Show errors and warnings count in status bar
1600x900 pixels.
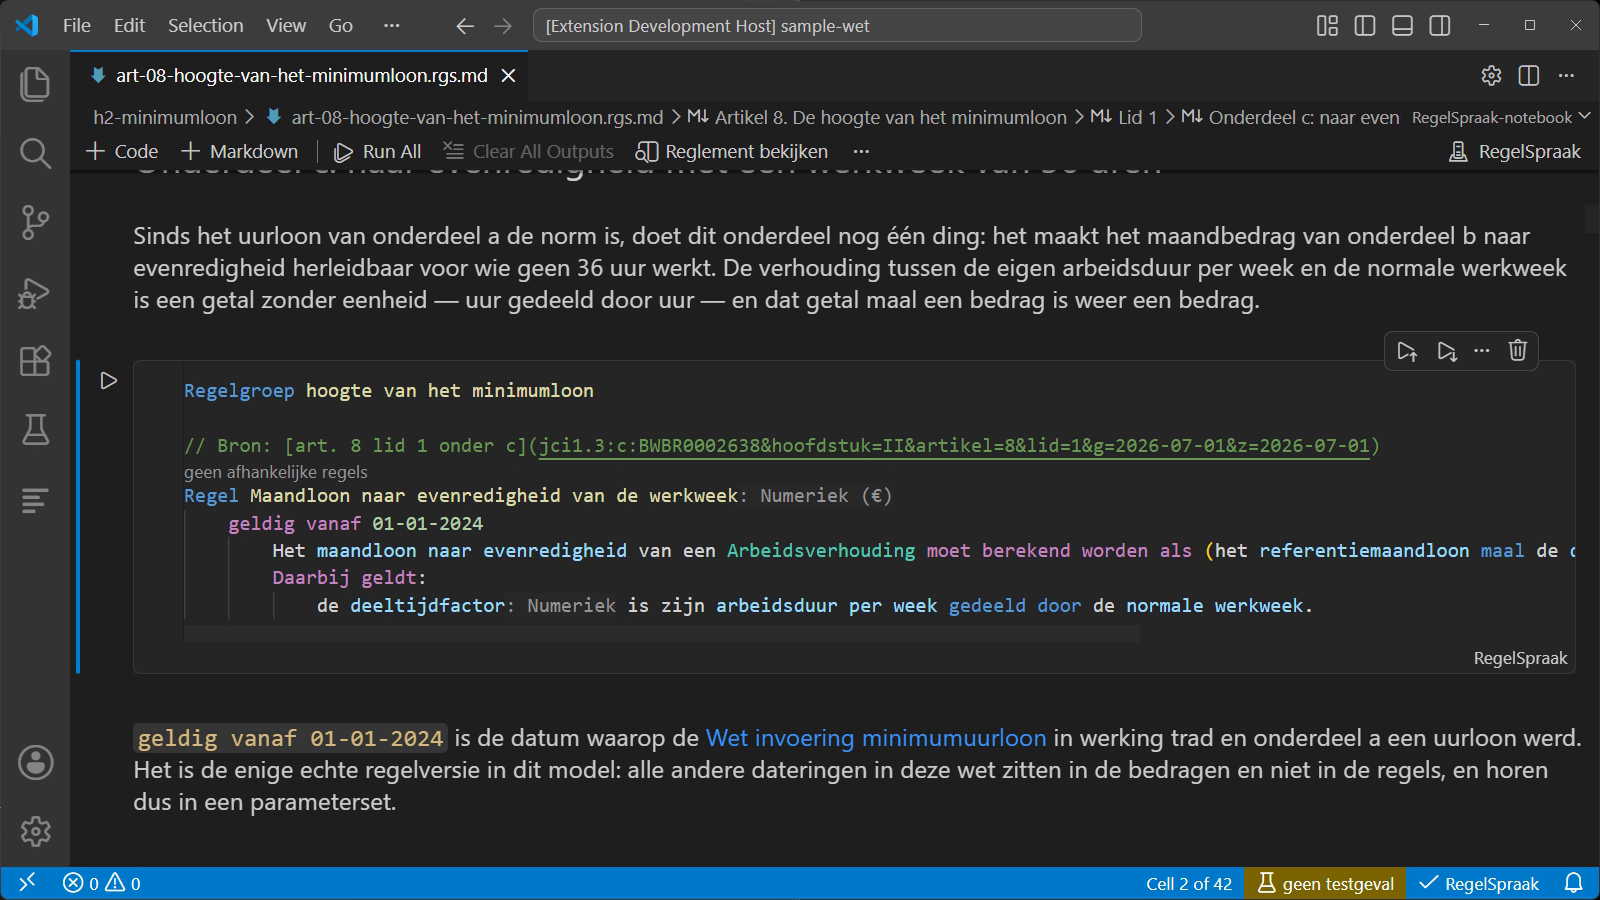(101, 883)
